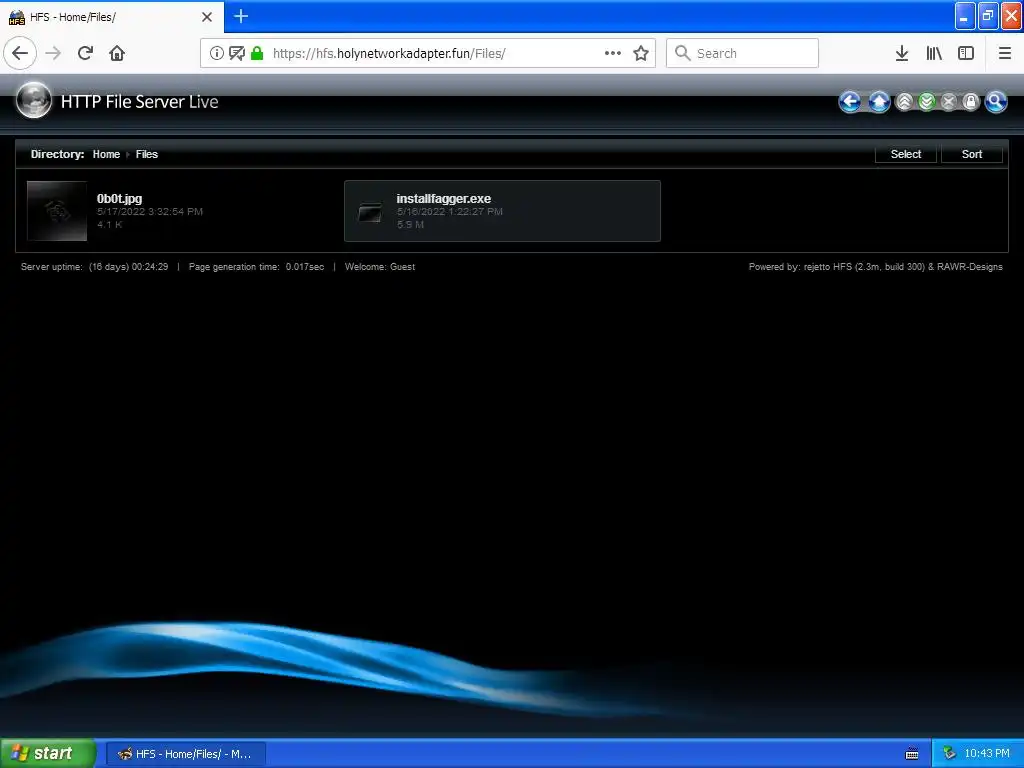1024x768 pixels.
Task: Open the Library bookshelf icon
Action: pos(934,53)
